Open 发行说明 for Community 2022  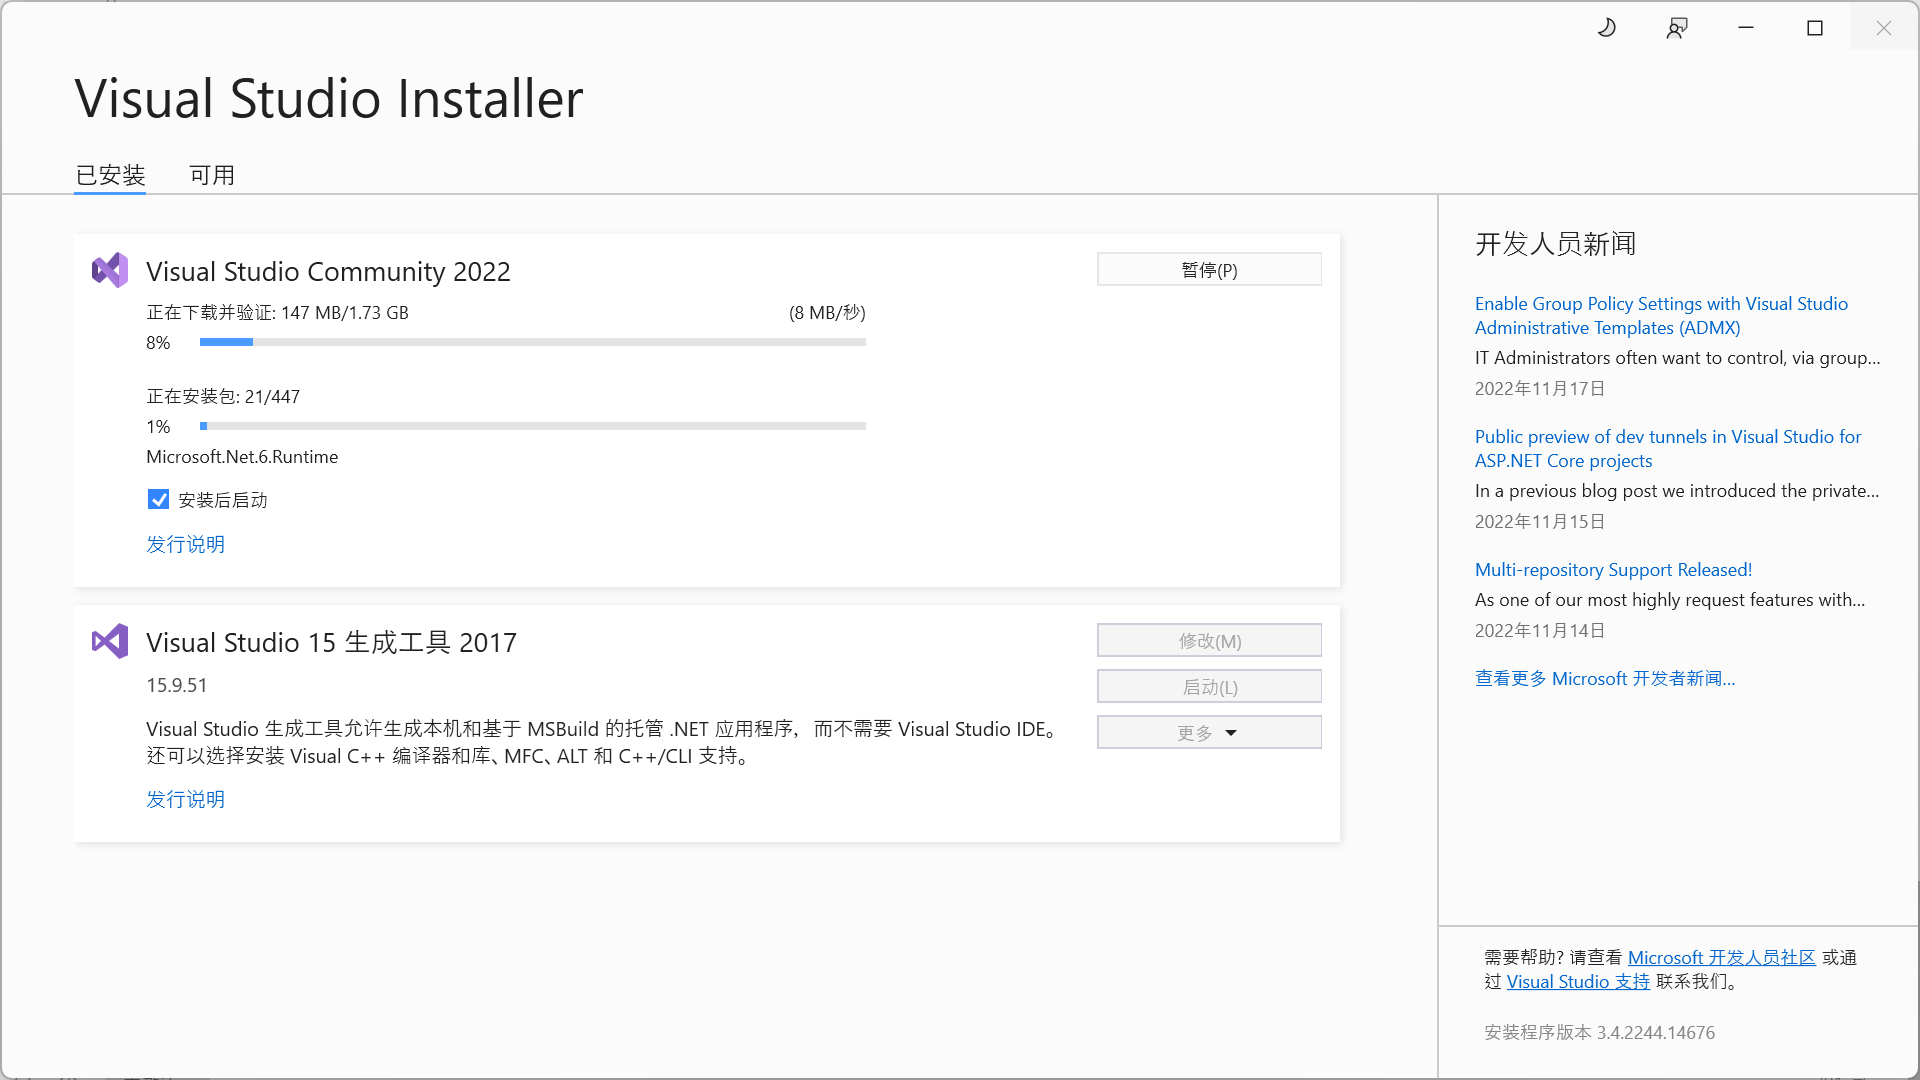[x=186, y=544]
